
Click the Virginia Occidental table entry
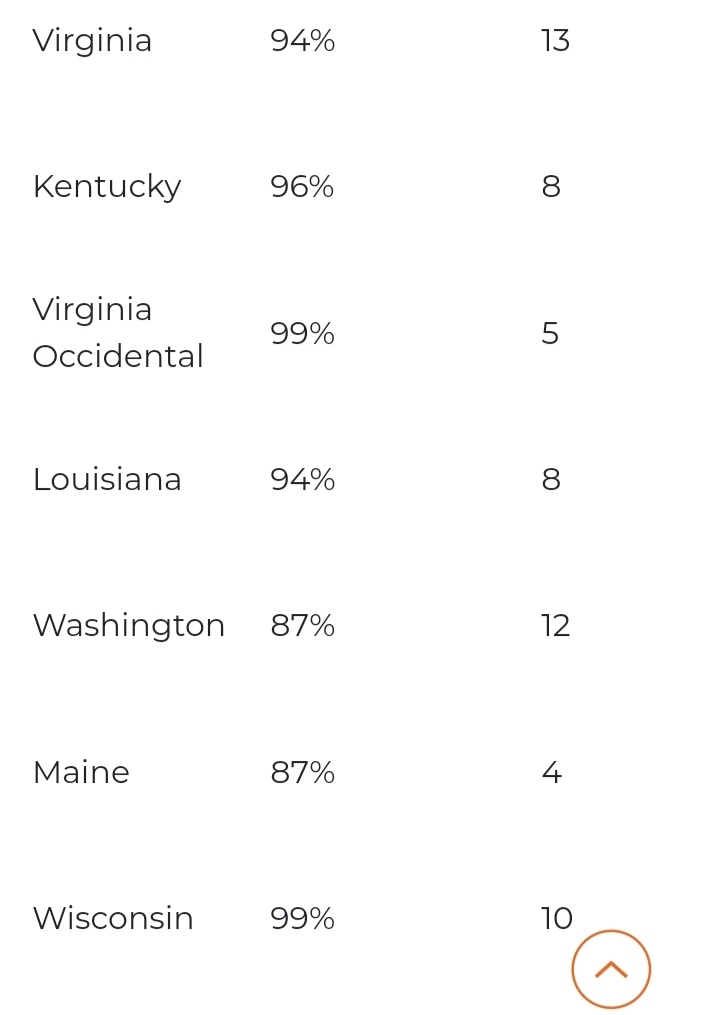[118, 333]
